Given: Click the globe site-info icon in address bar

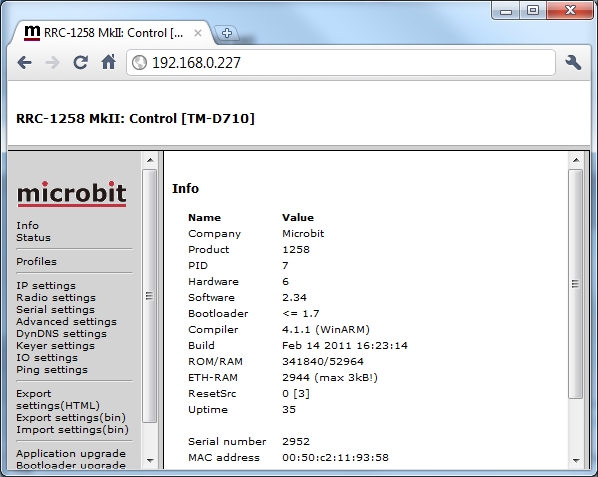Looking at the screenshot, I should click(139, 63).
